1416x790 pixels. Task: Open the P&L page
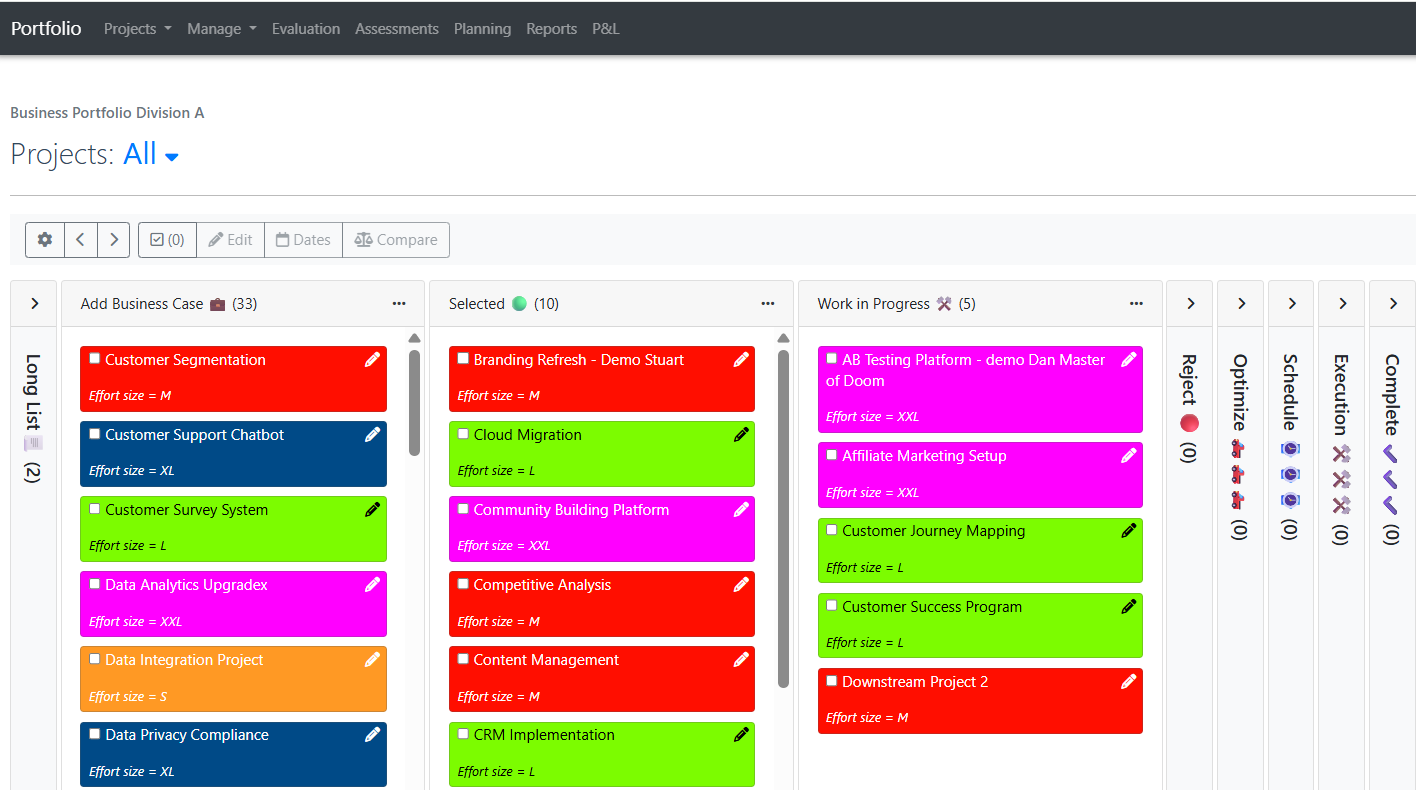click(x=605, y=28)
